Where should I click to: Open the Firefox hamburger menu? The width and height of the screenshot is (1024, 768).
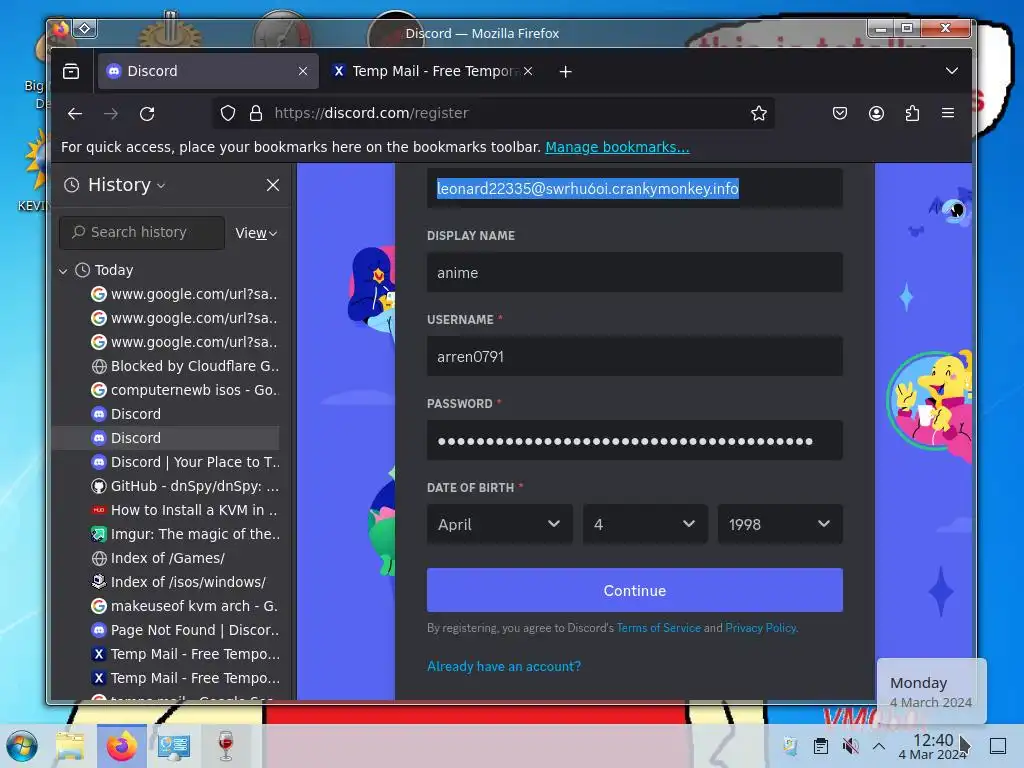[948, 113]
